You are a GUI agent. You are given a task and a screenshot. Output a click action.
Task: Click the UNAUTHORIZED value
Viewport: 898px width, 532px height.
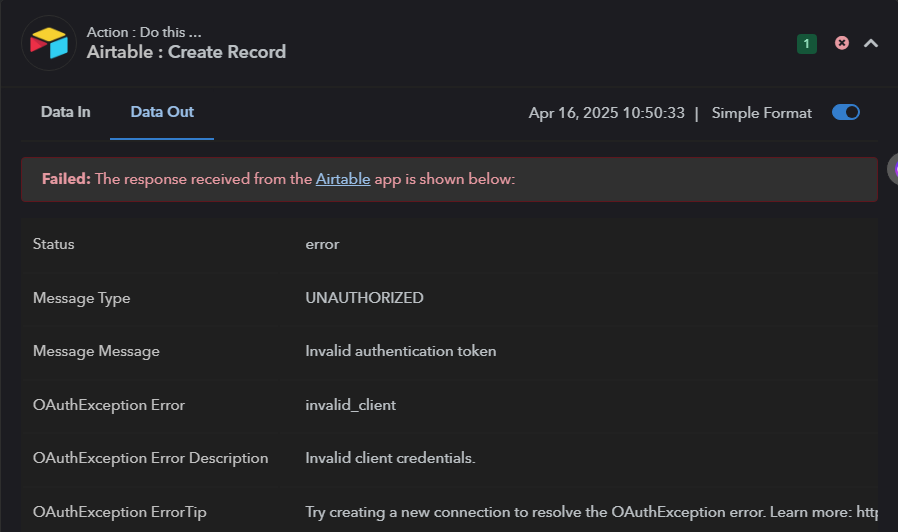coord(364,298)
